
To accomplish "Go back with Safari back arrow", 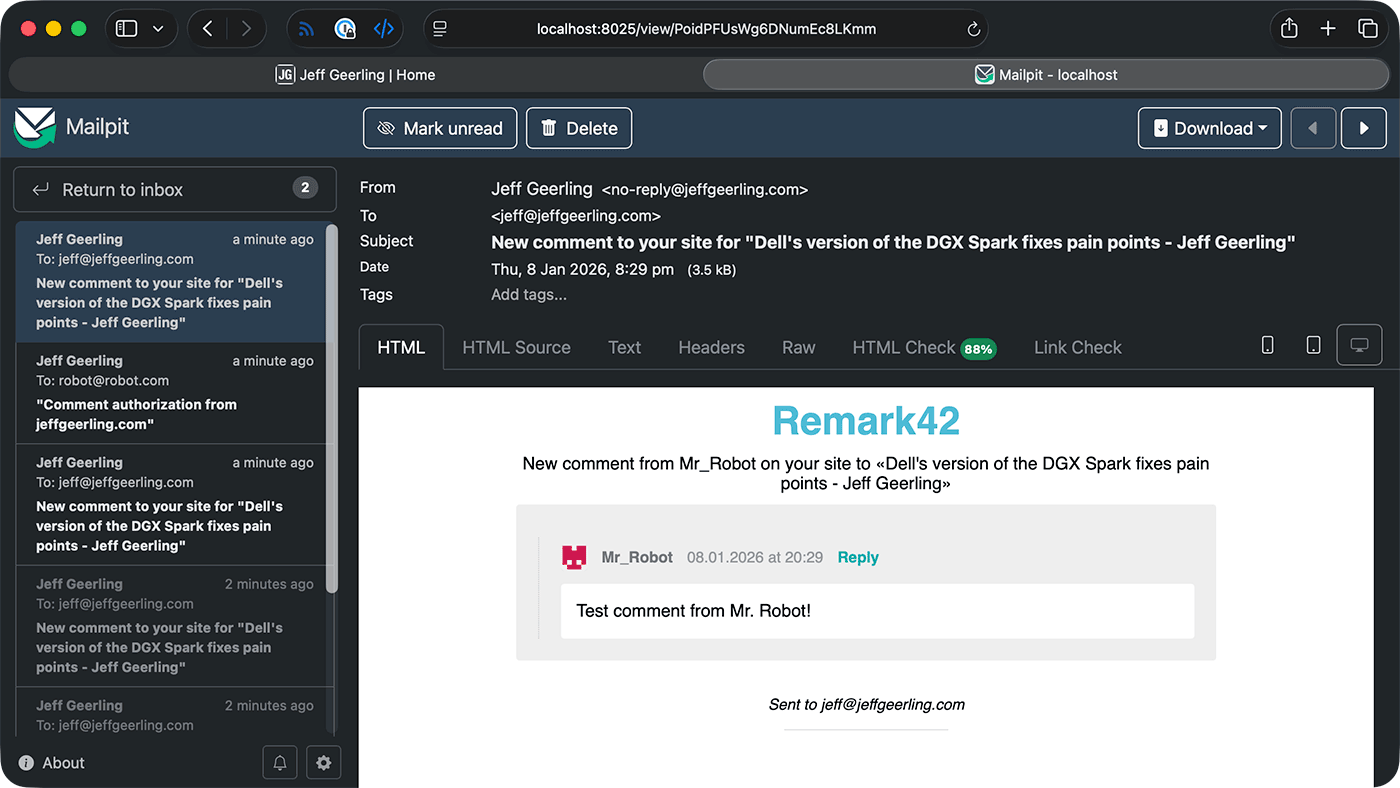I will click(x=207, y=29).
